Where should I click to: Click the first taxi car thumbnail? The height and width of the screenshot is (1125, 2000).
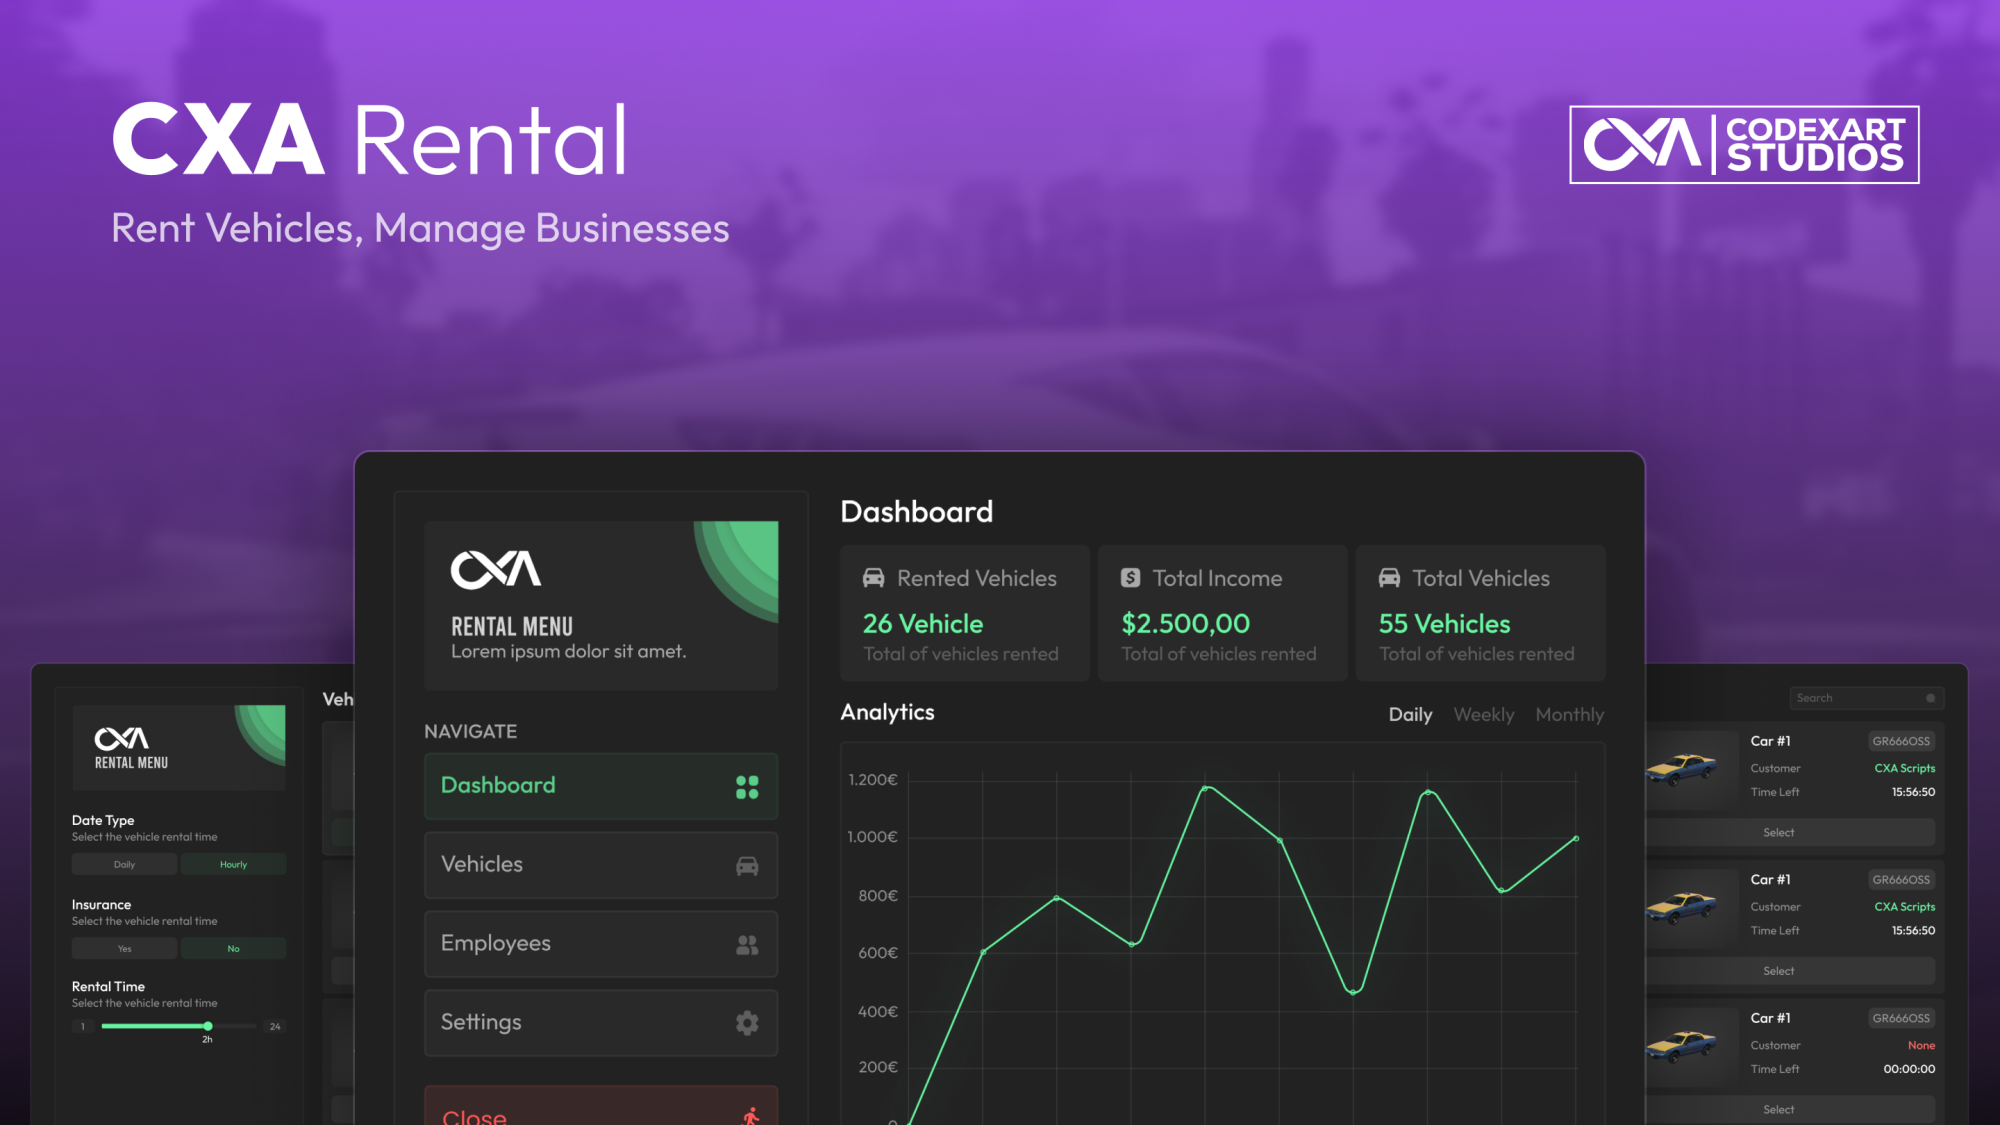(x=1682, y=768)
